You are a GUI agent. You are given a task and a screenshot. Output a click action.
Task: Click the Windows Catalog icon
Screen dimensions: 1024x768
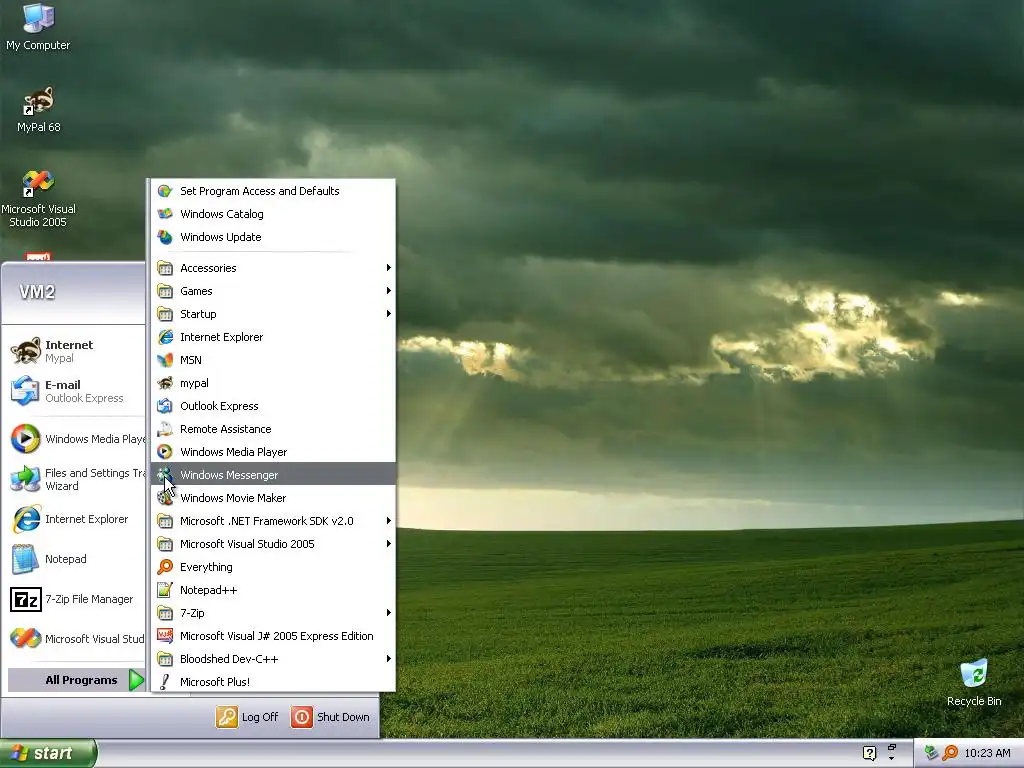[165, 214]
